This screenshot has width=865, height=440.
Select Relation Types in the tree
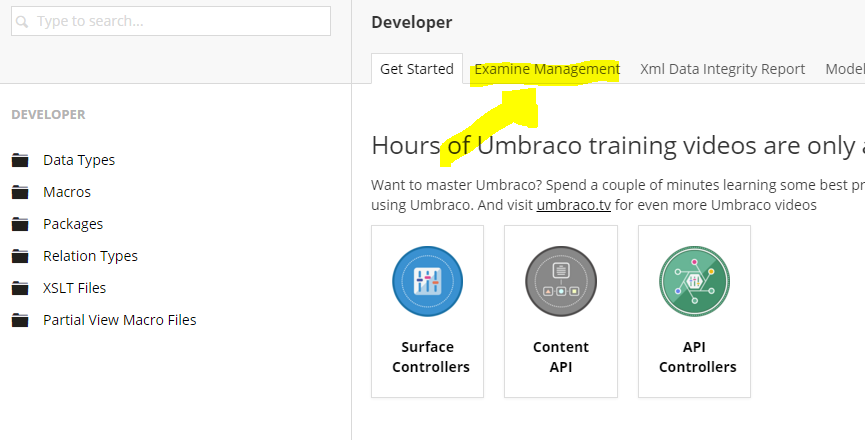90,256
